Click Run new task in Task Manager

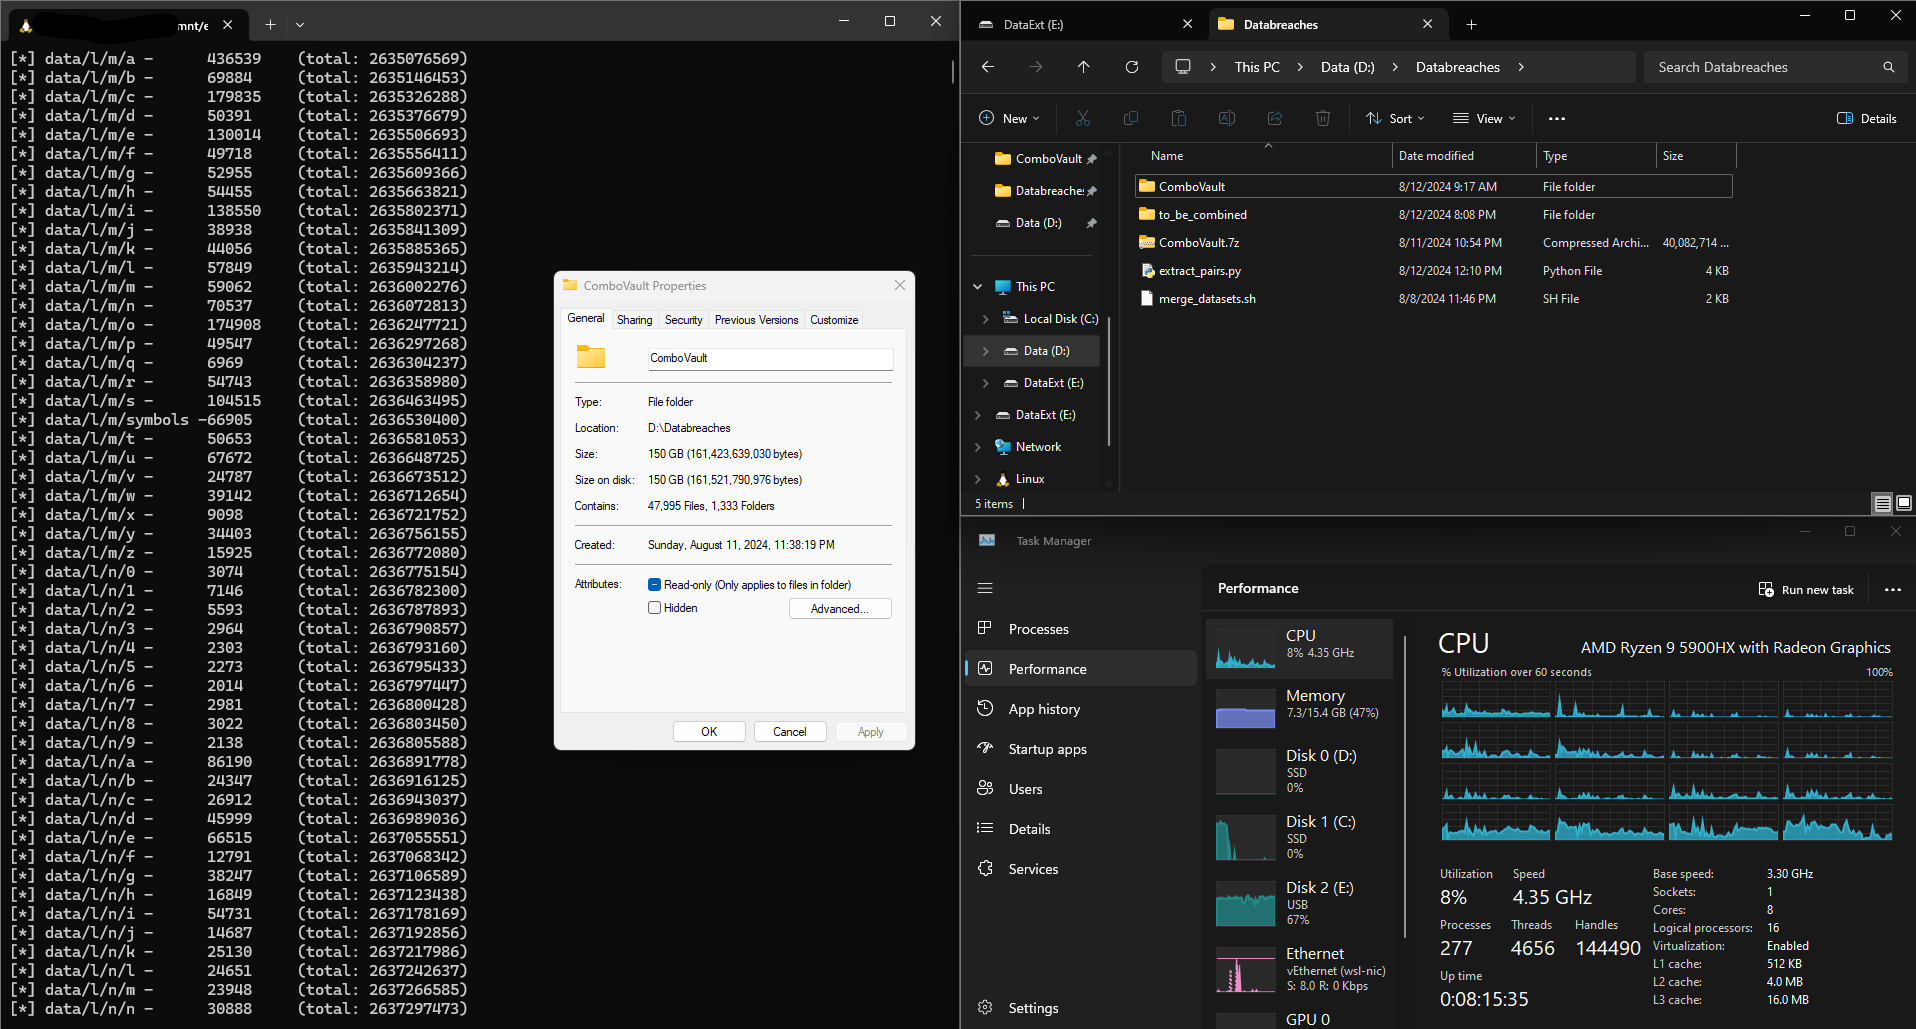[1806, 589]
